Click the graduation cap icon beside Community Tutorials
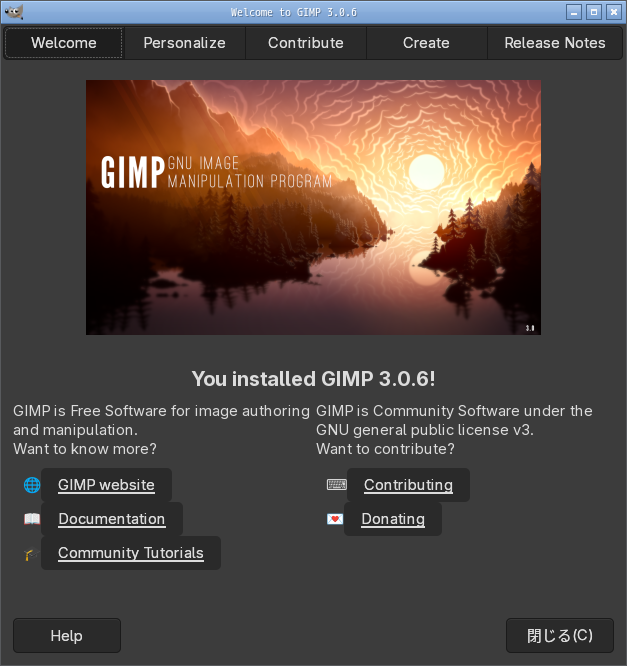Screen dimensions: 627x666 pos(32,553)
